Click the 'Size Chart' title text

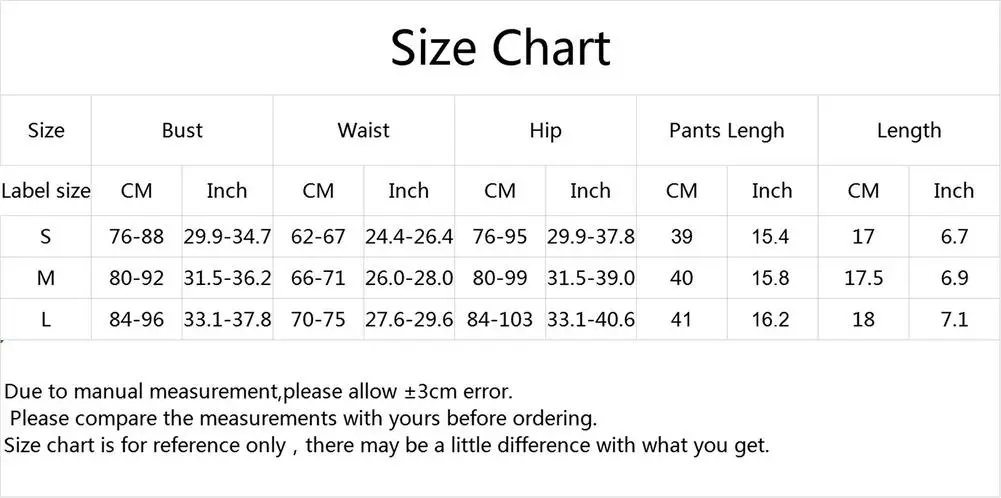pyautogui.click(x=500, y=48)
